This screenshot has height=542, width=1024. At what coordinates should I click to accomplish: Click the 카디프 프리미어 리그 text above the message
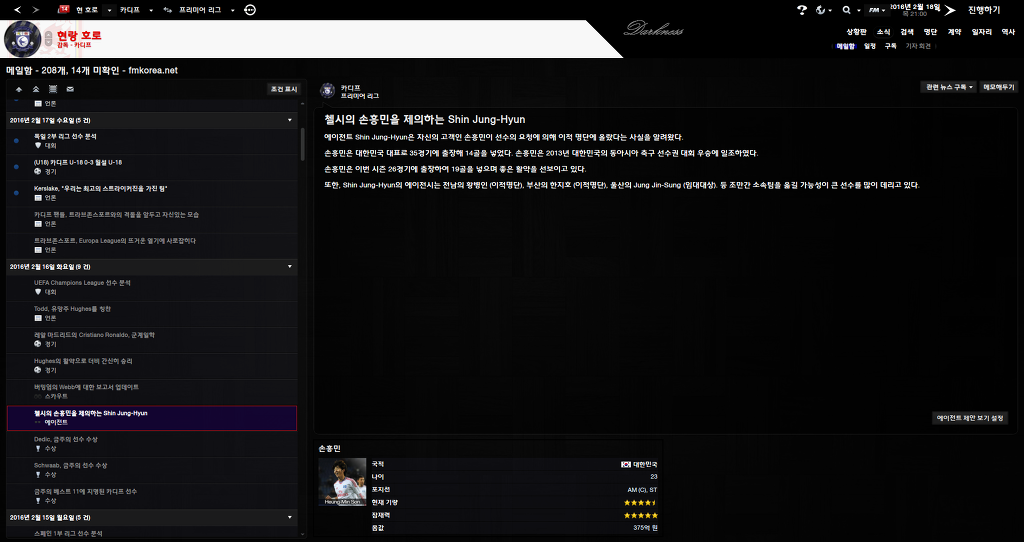click(360, 91)
